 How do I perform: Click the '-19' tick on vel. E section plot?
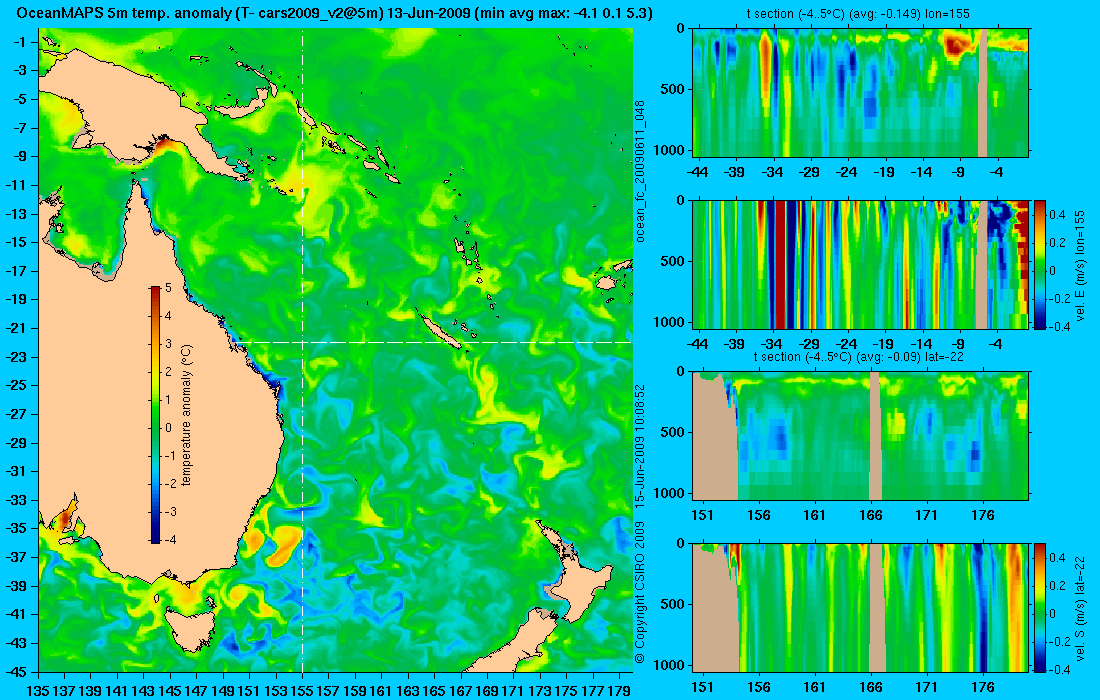point(884,344)
